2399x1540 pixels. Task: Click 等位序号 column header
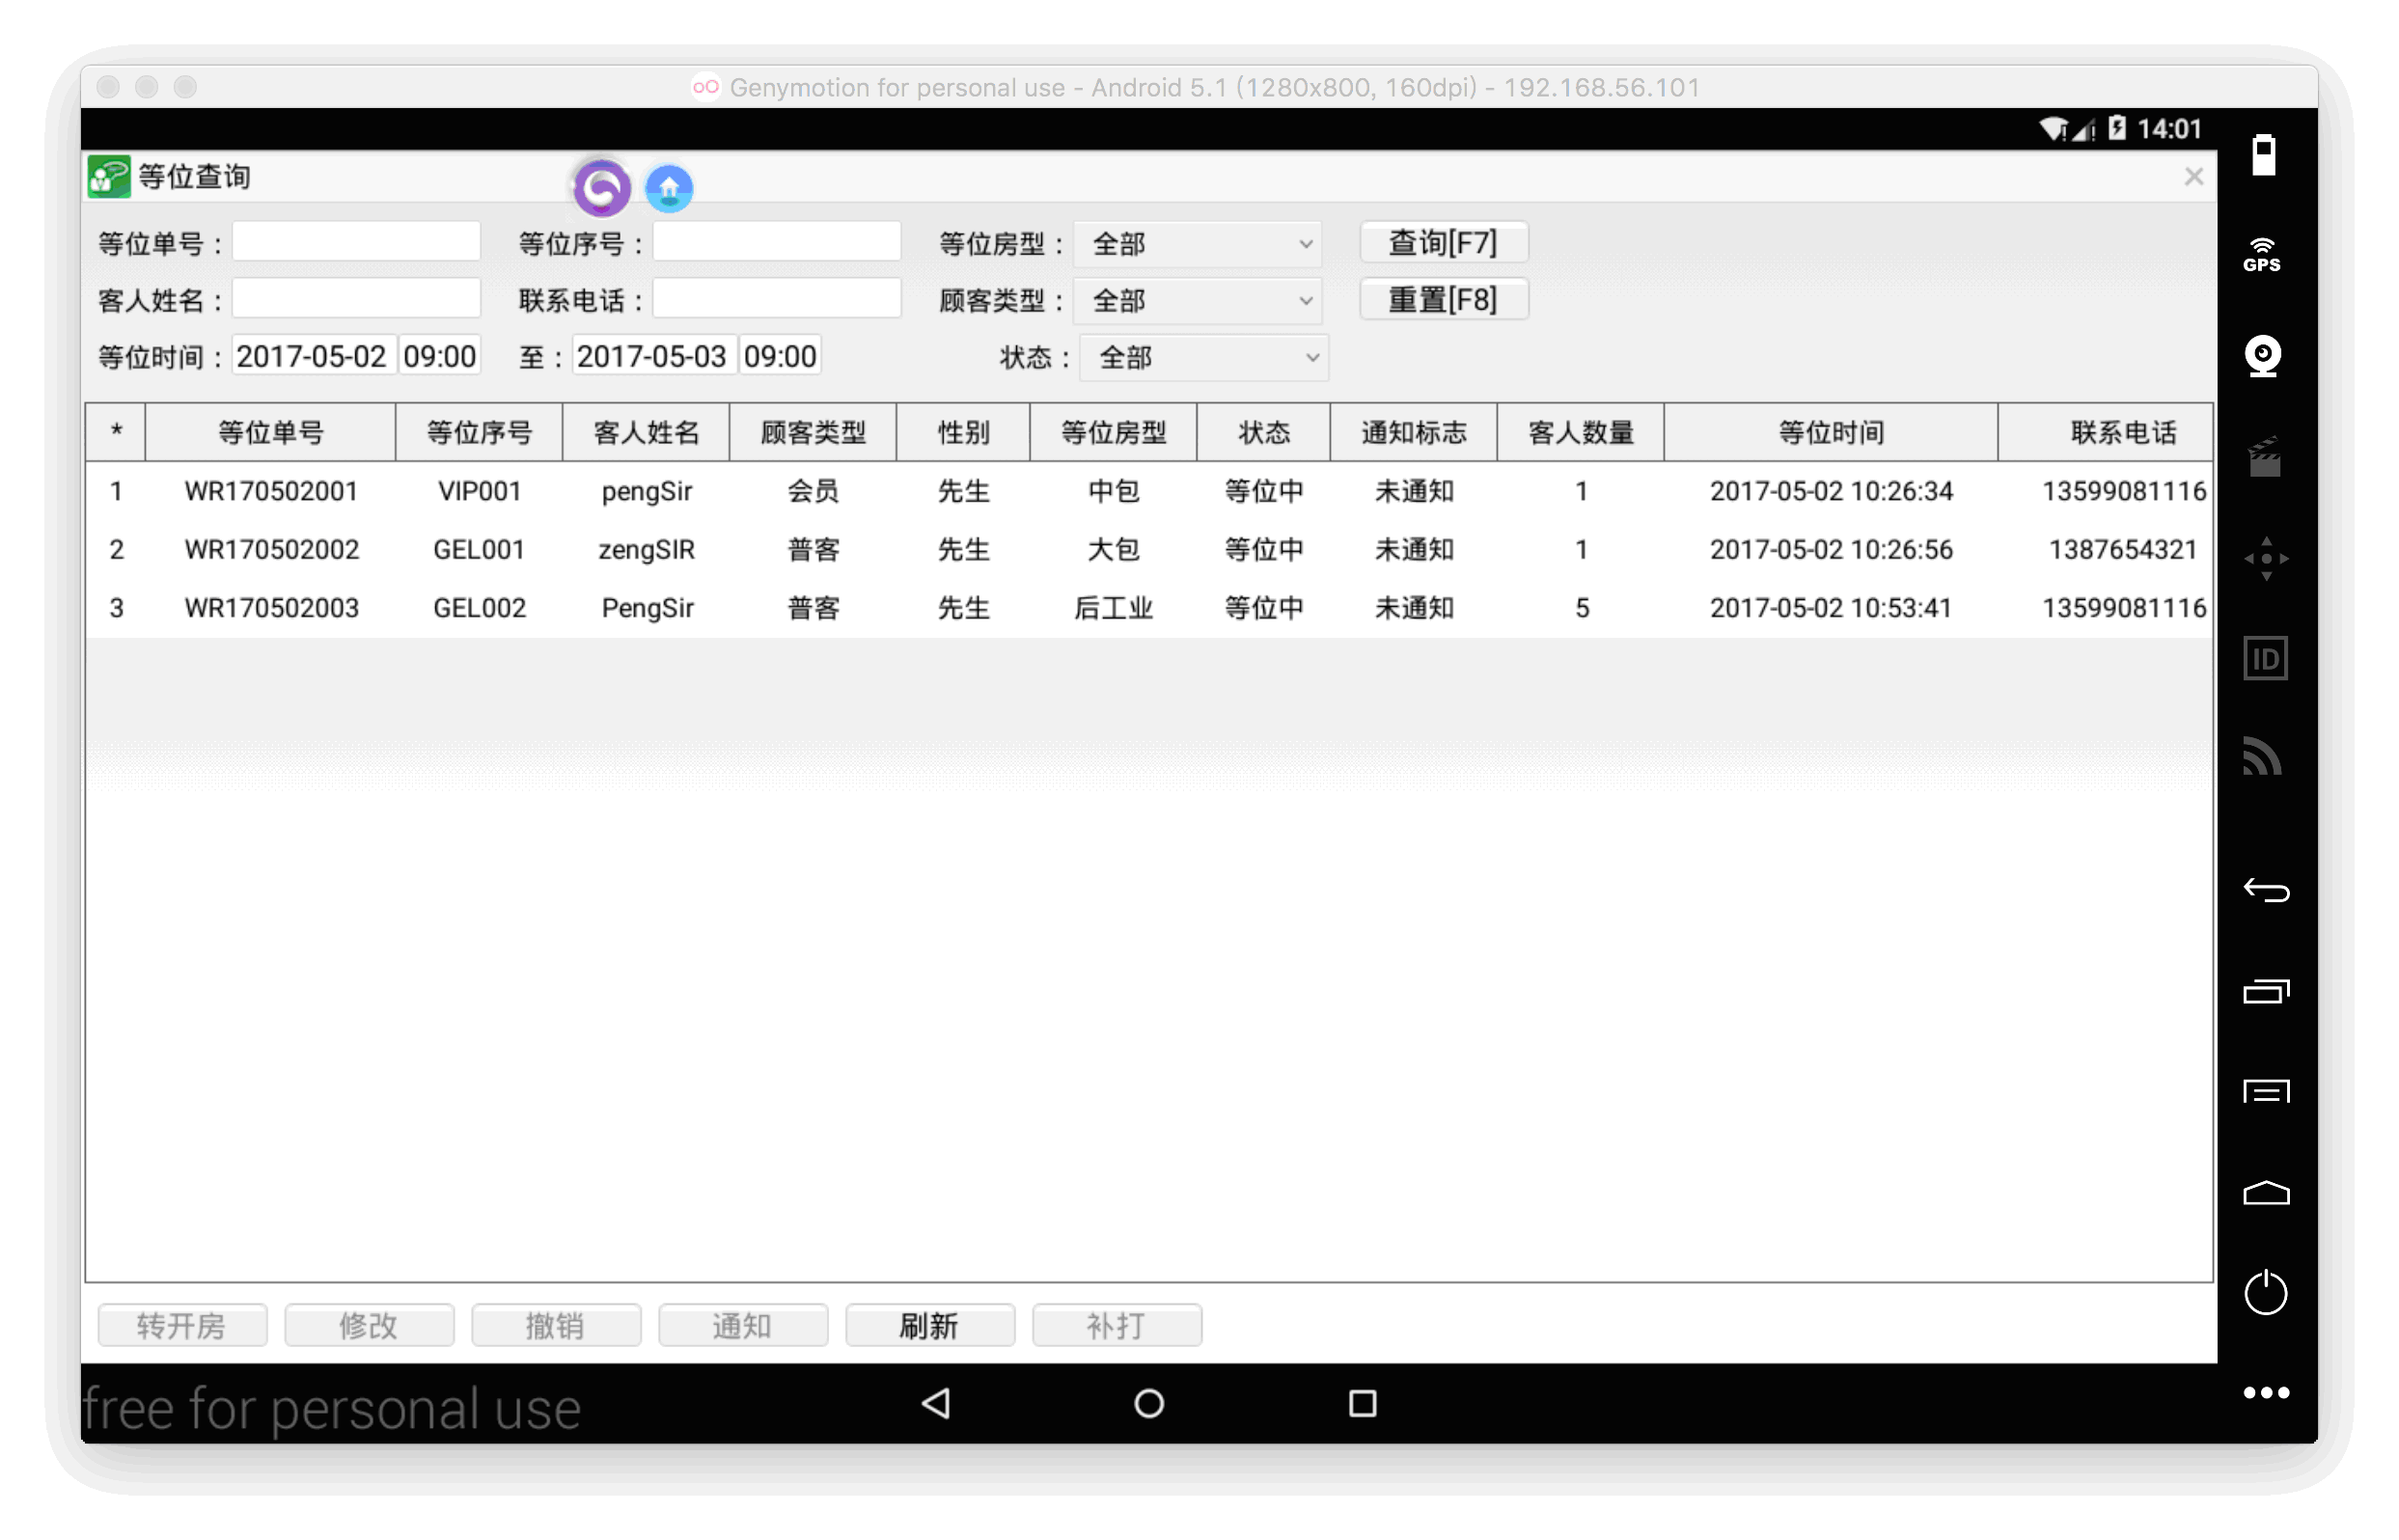(x=480, y=433)
